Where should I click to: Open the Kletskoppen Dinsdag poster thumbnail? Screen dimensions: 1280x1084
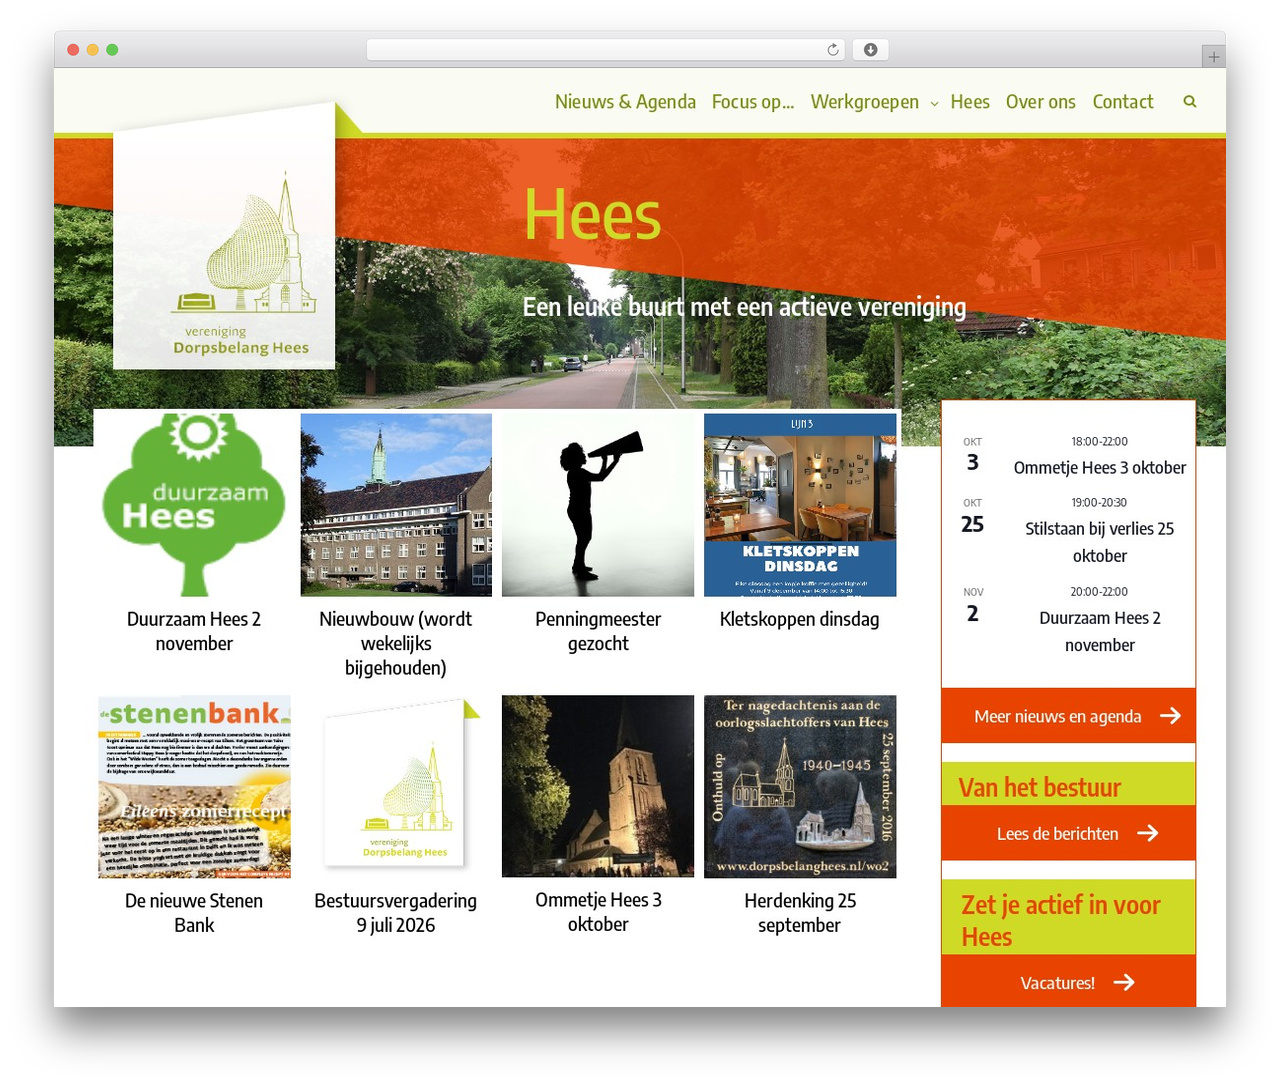pos(800,505)
